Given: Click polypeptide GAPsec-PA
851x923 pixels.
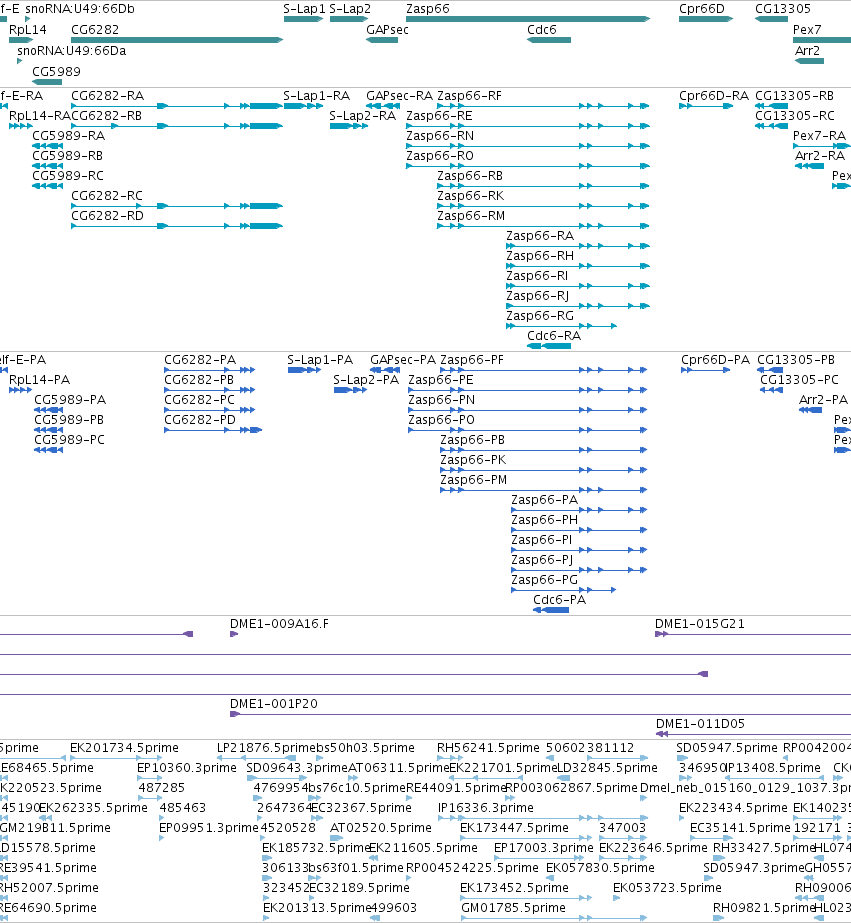Looking at the screenshot, I should [x=385, y=370].
